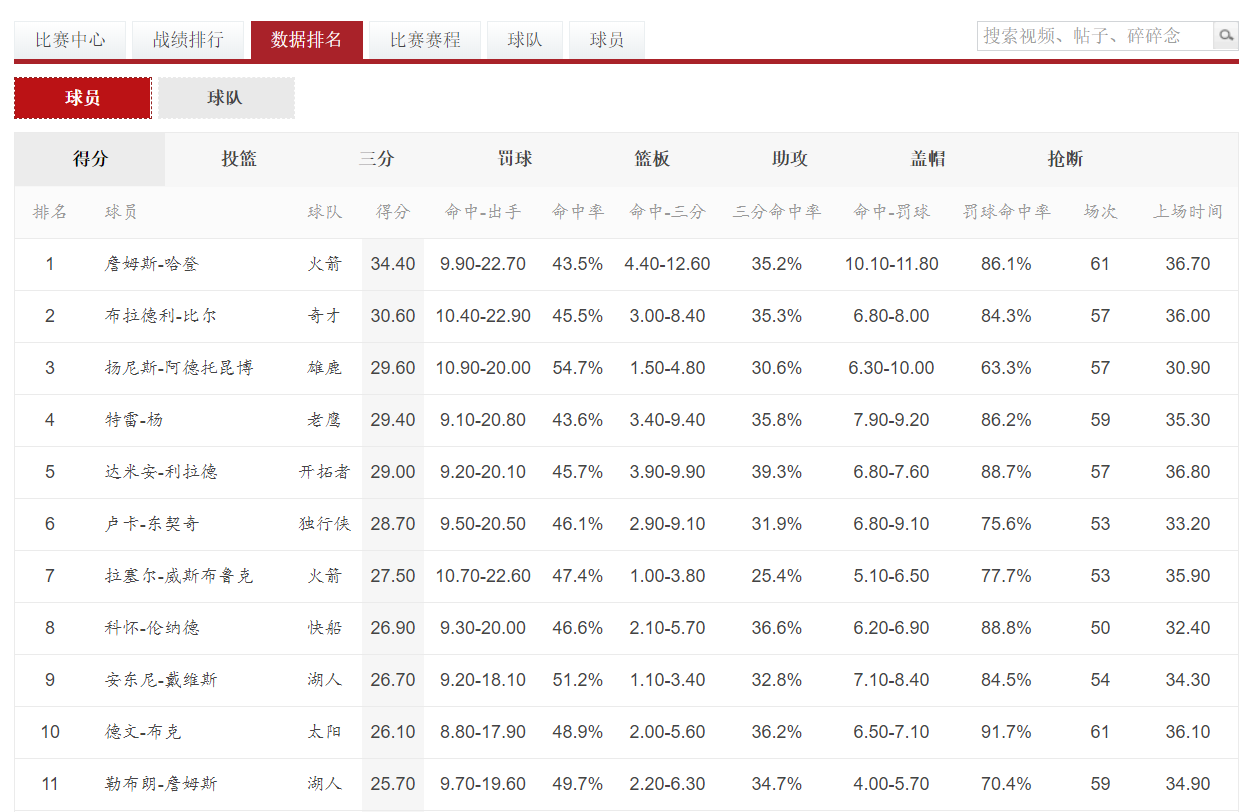Open the 战绩排行 tab
The image size is (1256, 812).
[188, 40]
